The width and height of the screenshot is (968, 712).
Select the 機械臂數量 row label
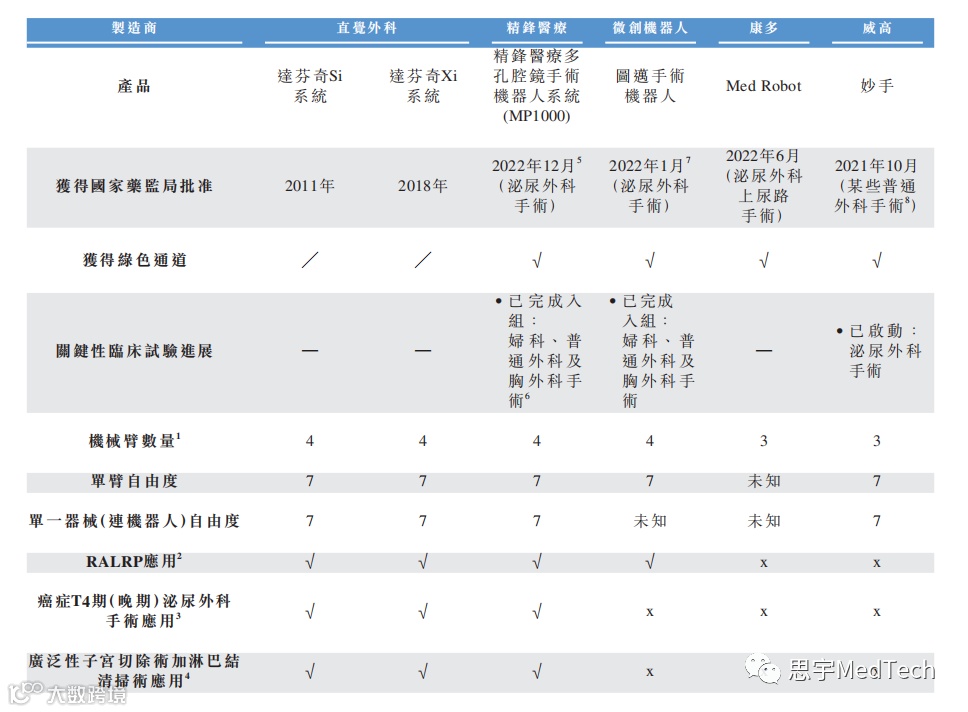134,440
